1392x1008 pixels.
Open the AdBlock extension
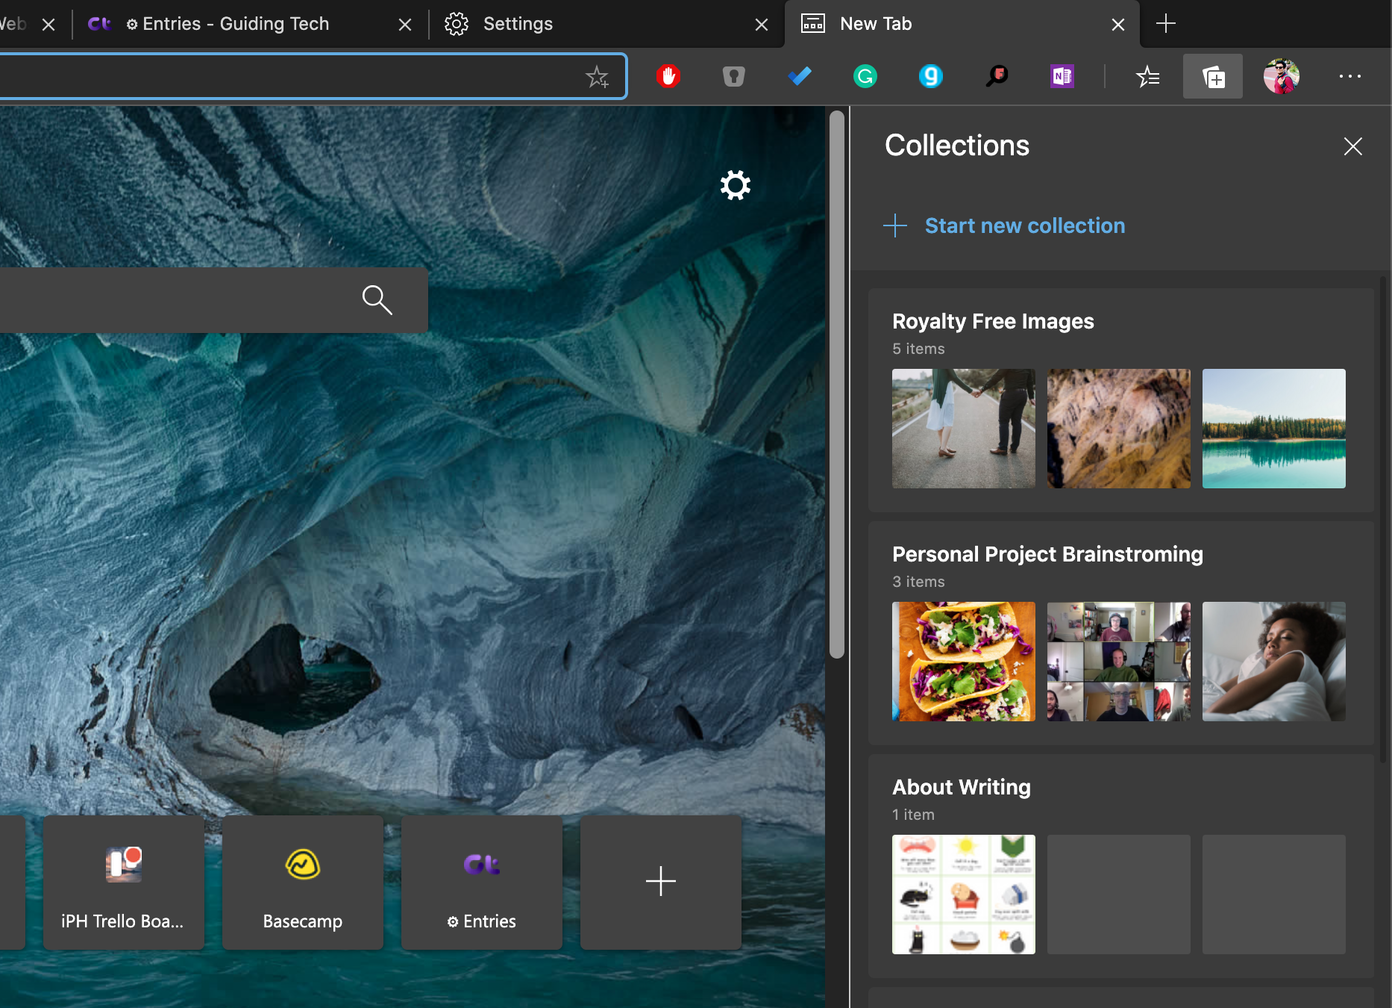point(667,76)
